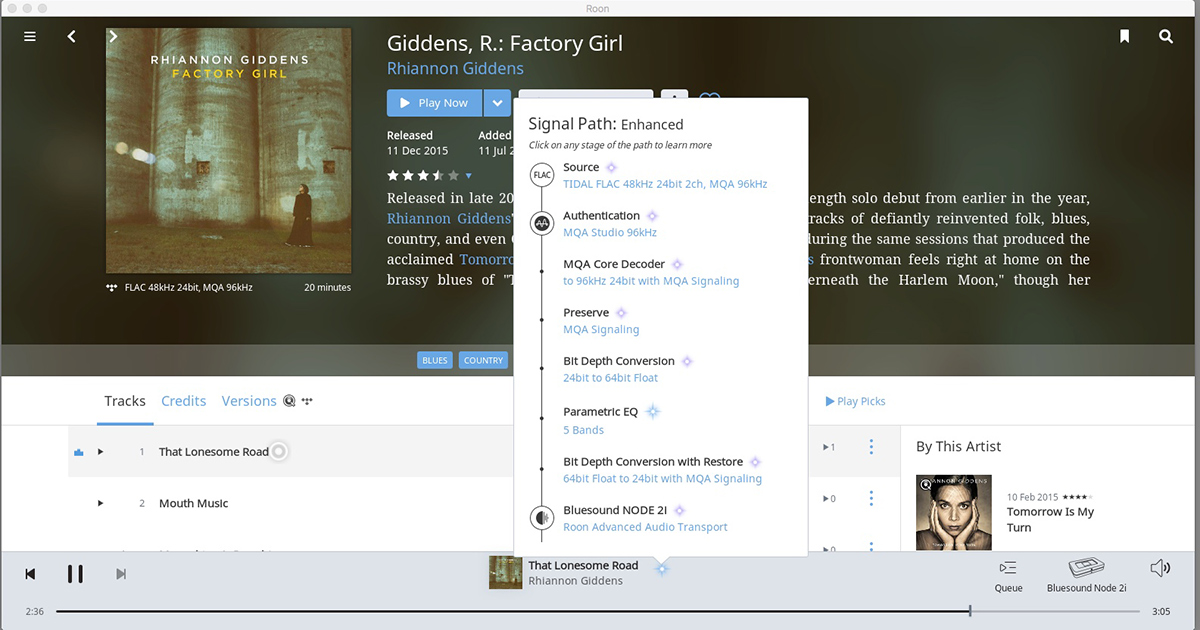Click 64bit Float to 24bit with MQA Signaling
1200x630 pixels.
point(662,479)
